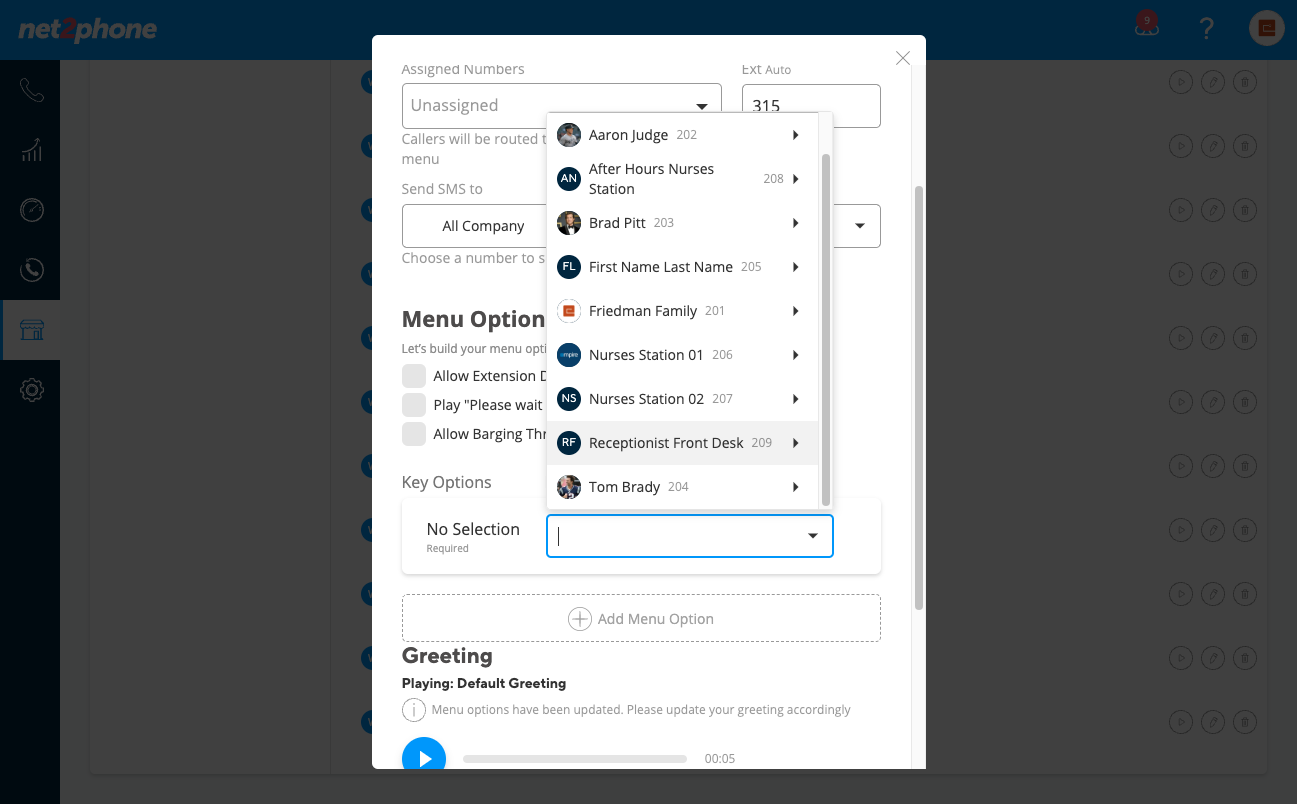The image size is (1297, 804).
Task: Open the Calls phone icon in sidebar
Action: coord(31,90)
